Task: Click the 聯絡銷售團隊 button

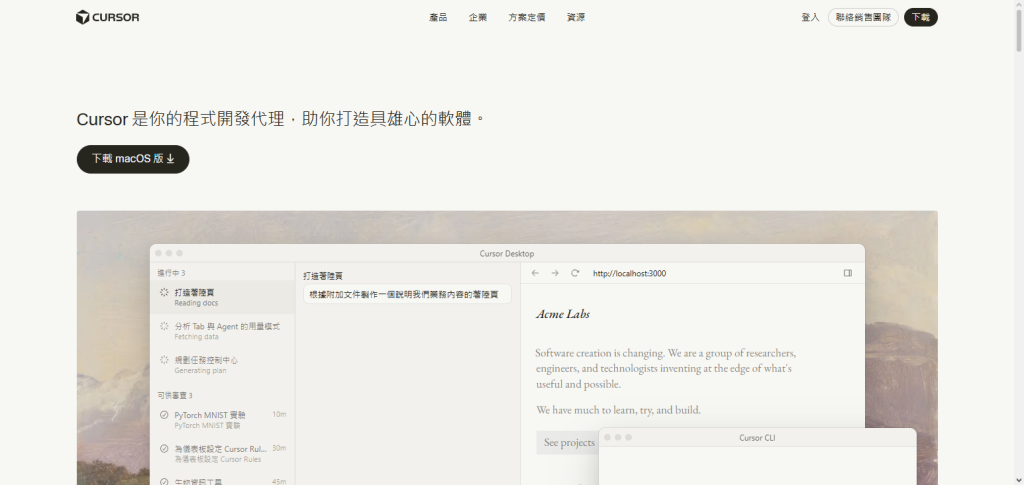Action: tap(863, 18)
